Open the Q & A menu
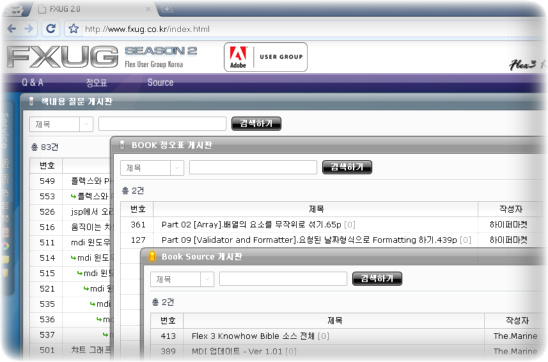 [33, 82]
